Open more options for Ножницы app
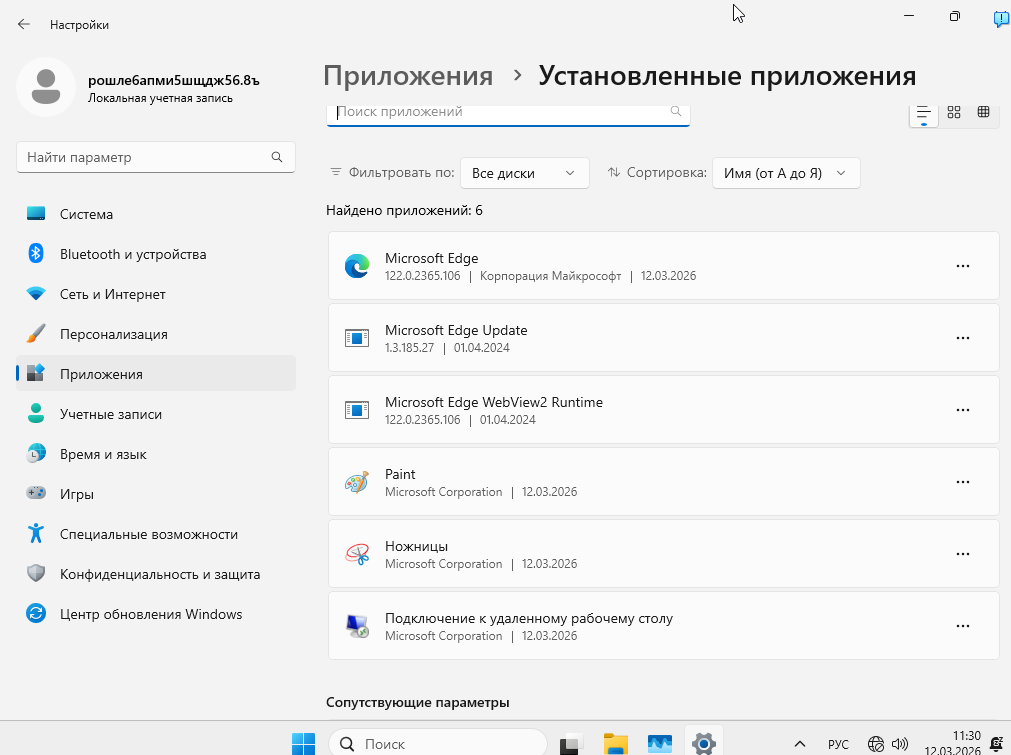This screenshot has height=755, width=1011. coord(963,554)
